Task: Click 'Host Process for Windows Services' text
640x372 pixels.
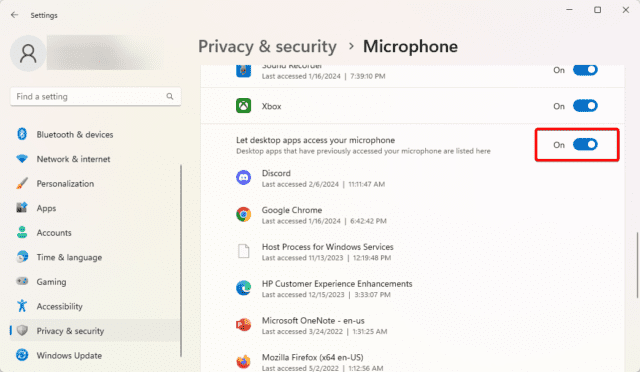Action: (x=327, y=247)
